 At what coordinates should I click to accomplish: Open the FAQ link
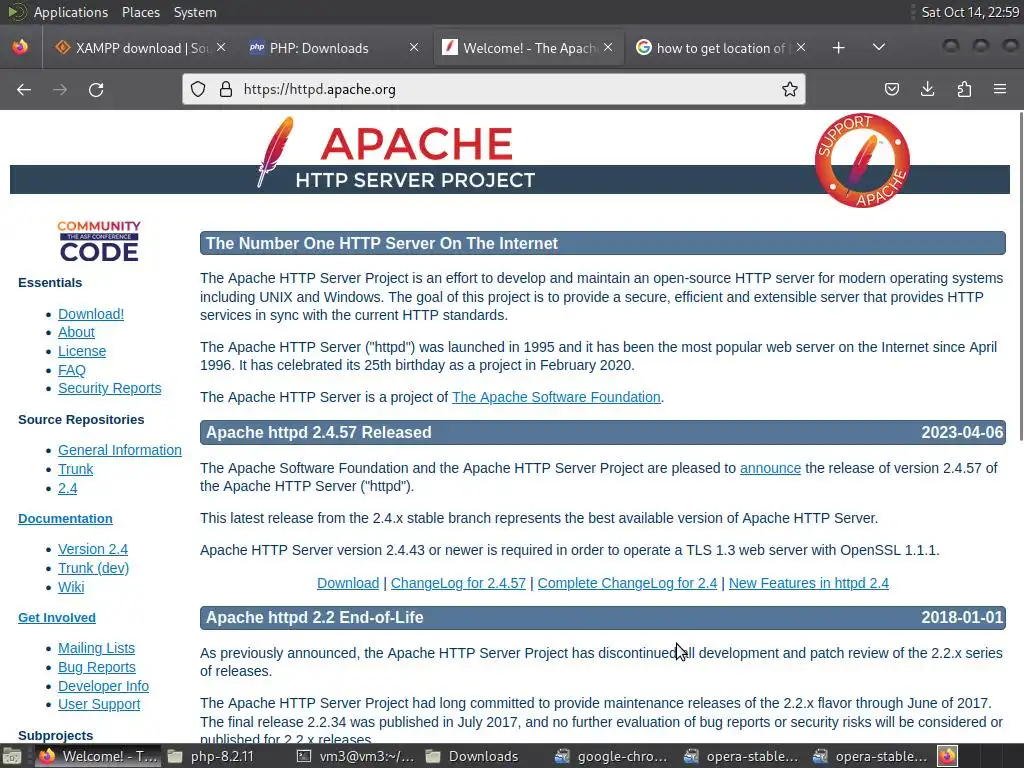[72, 370]
